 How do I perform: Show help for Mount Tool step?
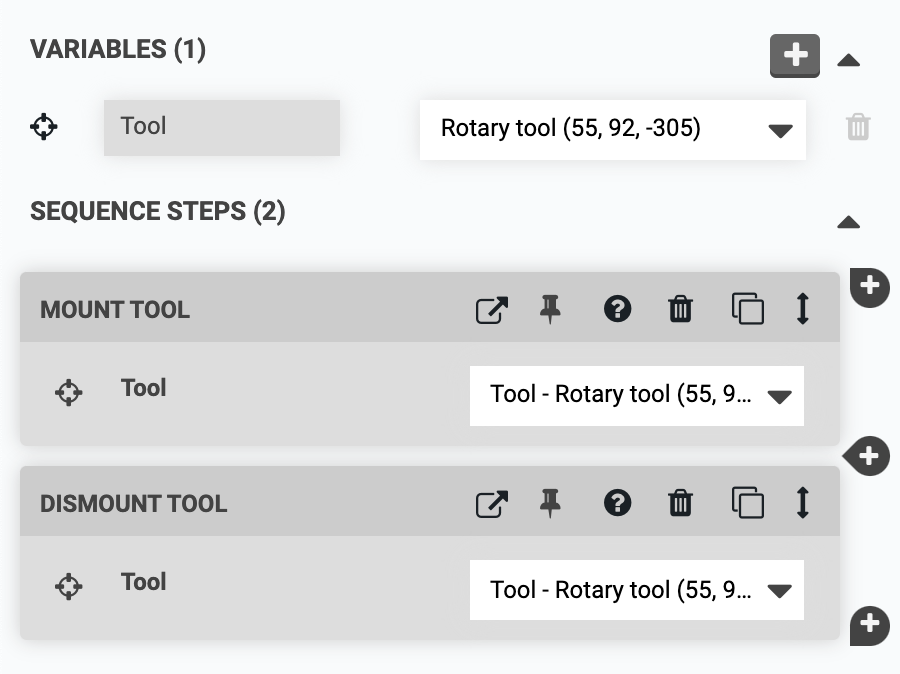tap(618, 309)
